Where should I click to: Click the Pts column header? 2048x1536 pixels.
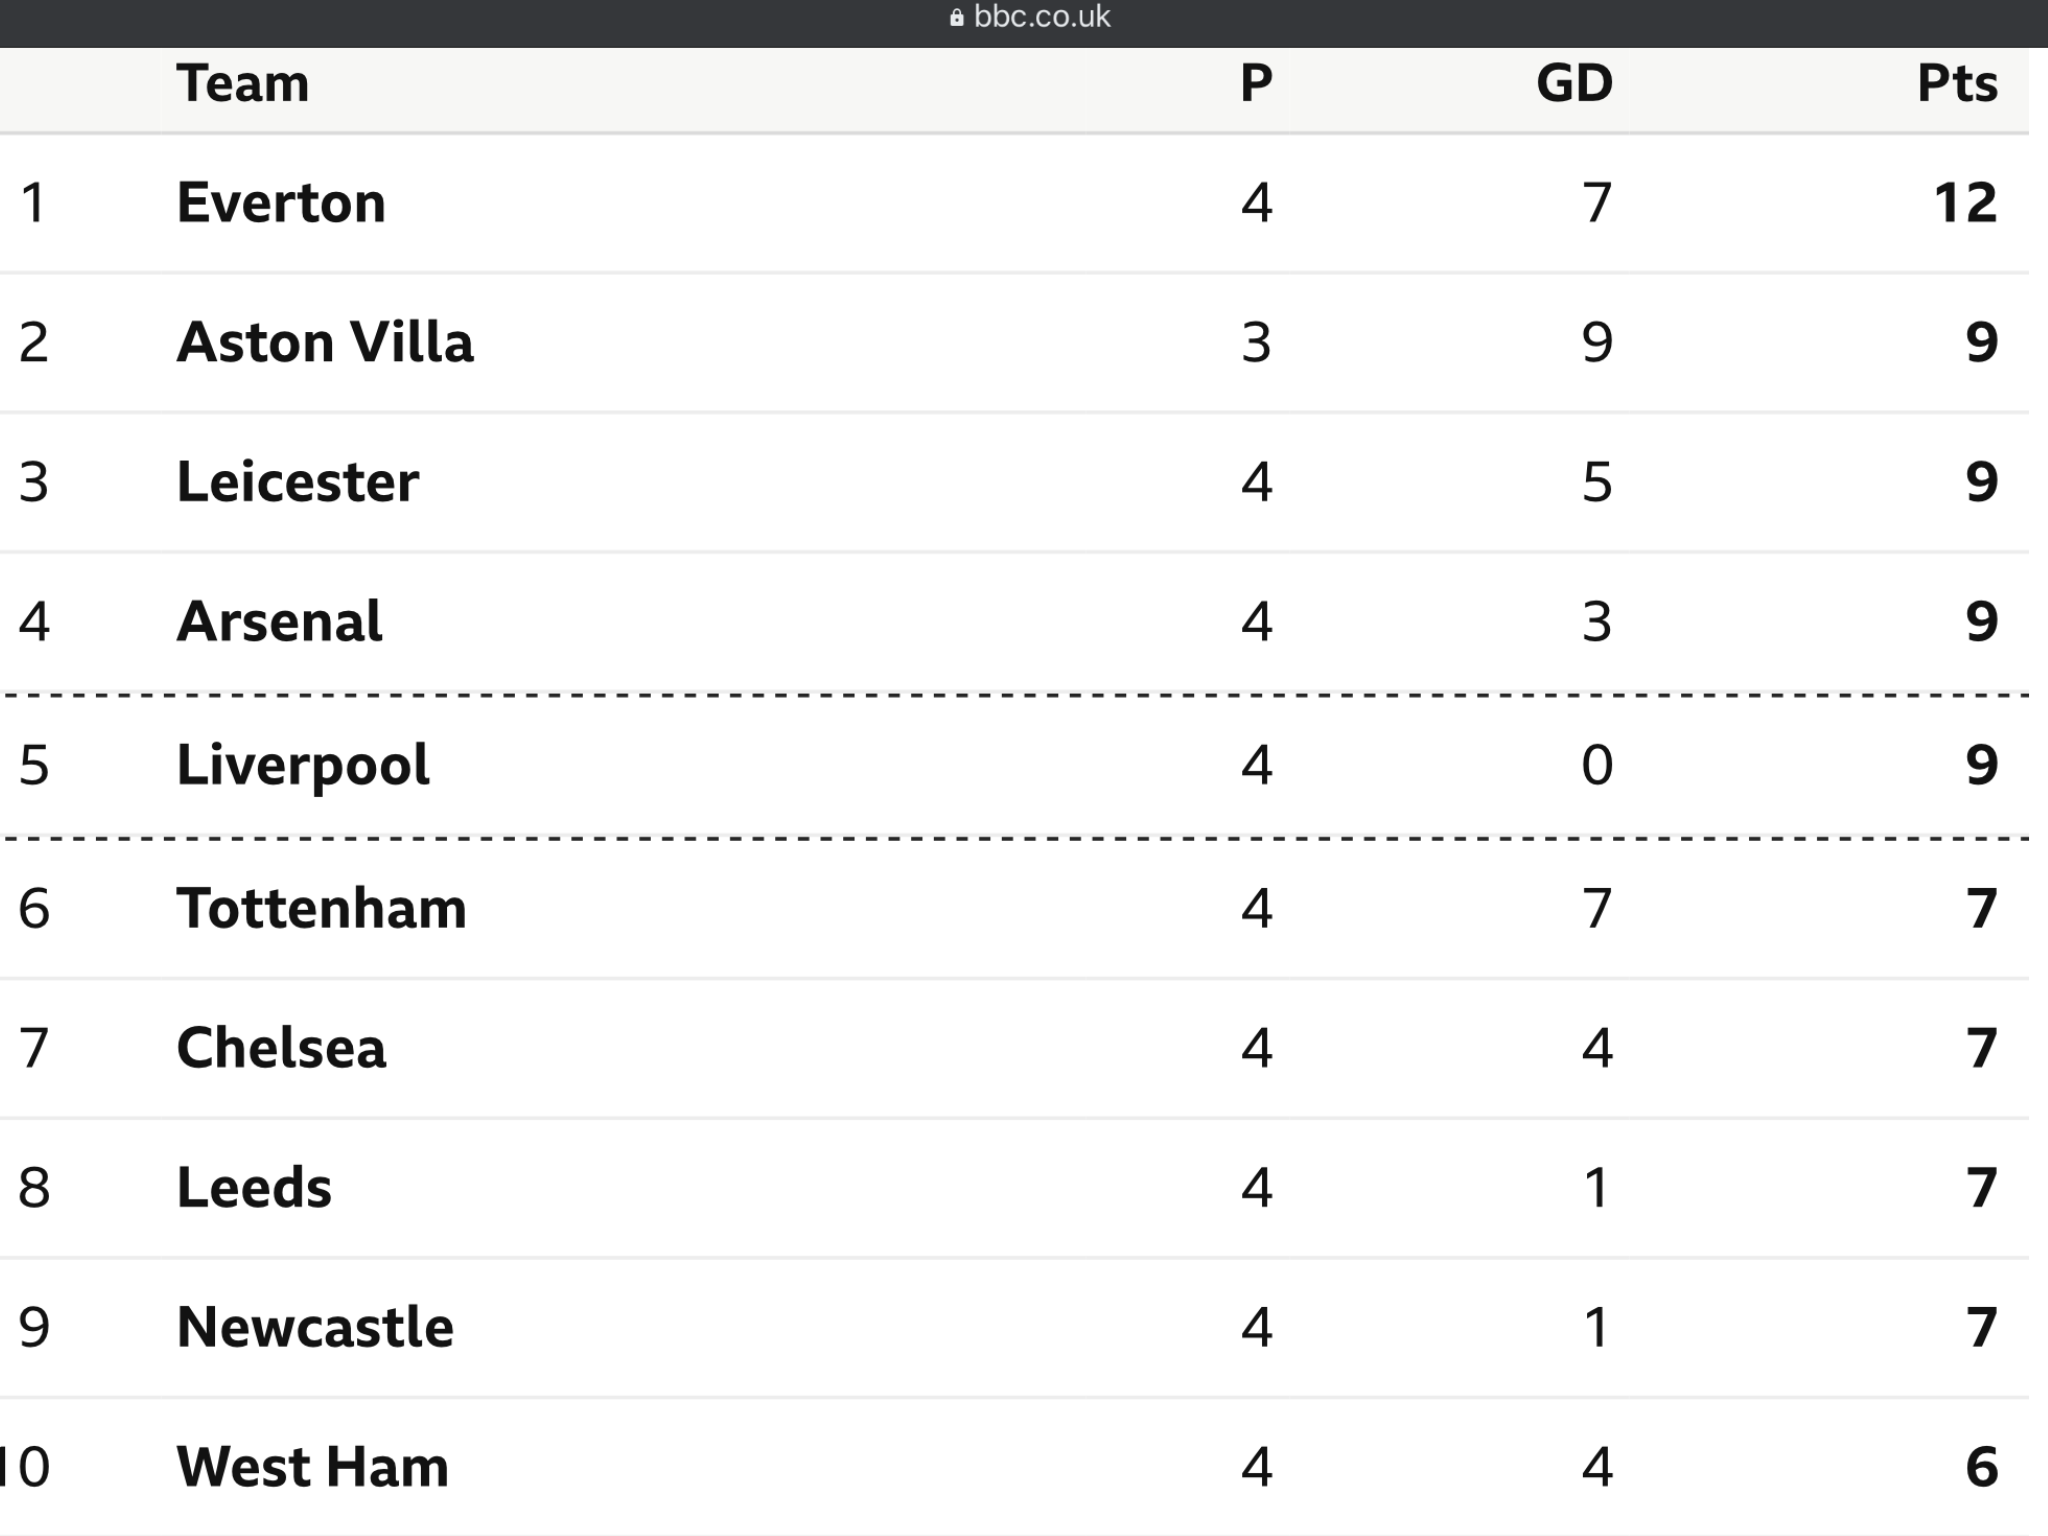[x=1957, y=83]
